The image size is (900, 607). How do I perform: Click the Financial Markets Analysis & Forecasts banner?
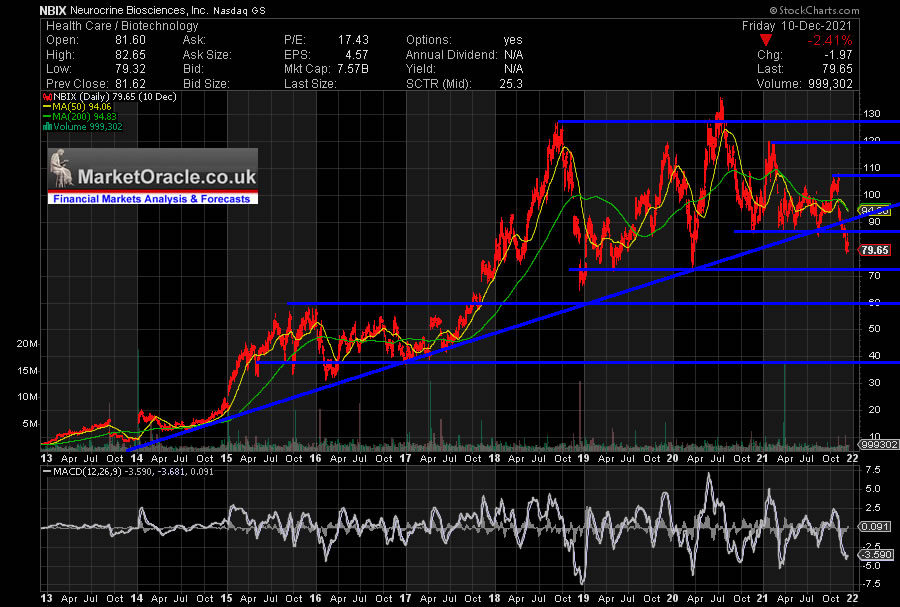pos(152,199)
